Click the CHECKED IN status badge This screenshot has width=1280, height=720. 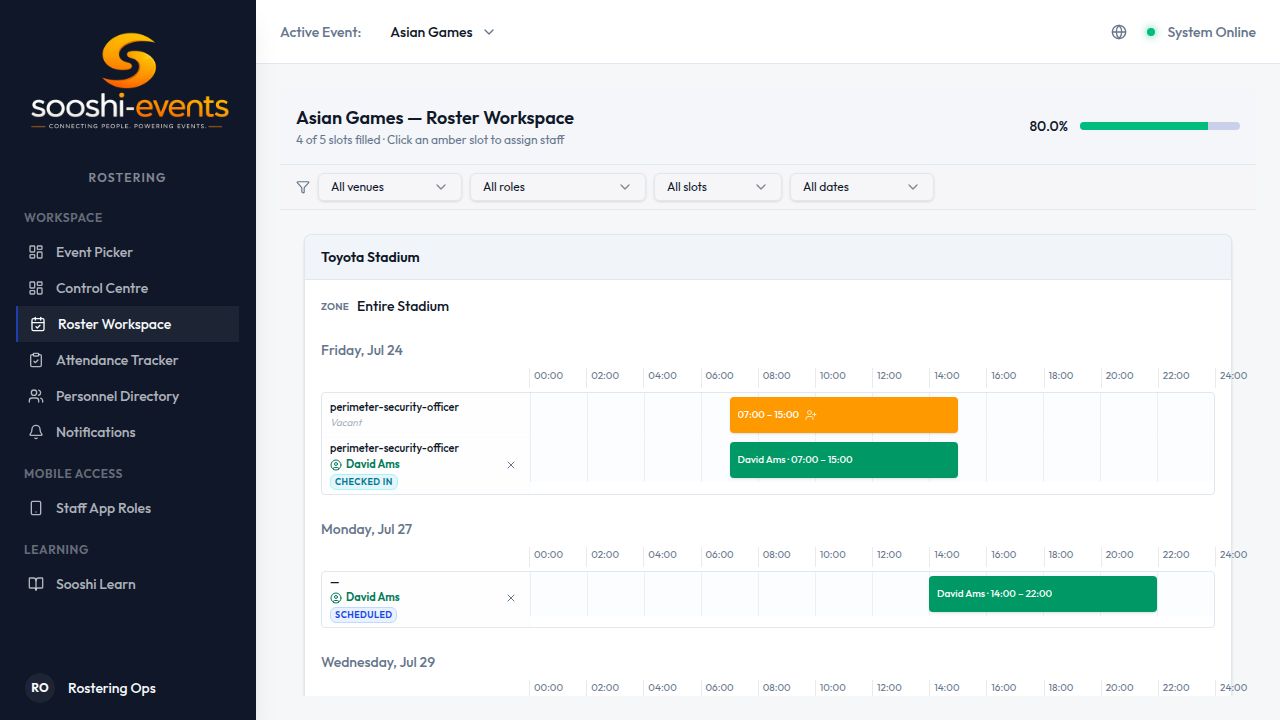pyautogui.click(x=364, y=482)
